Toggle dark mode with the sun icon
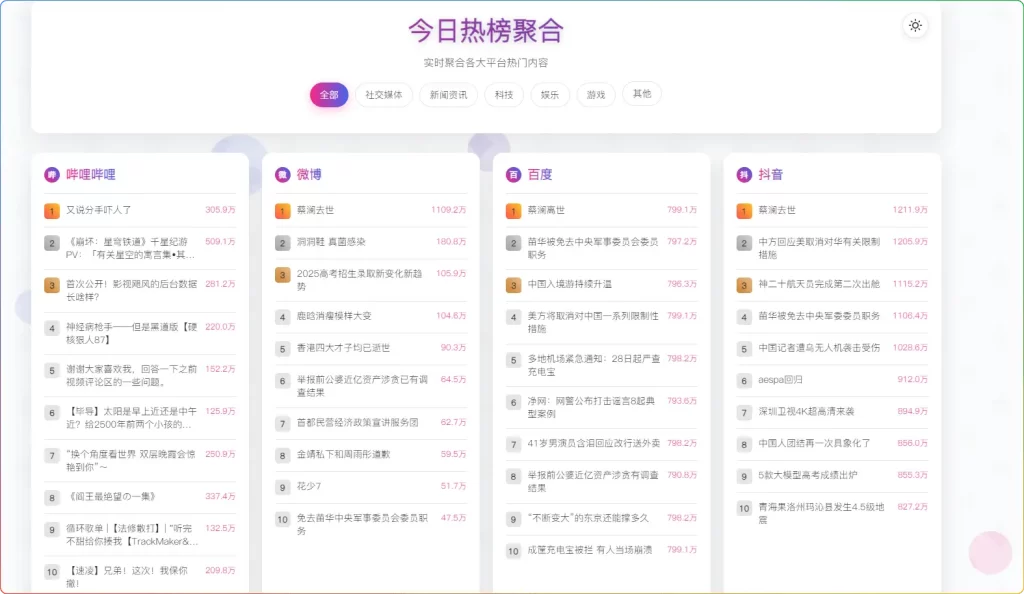The height and width of the screenshot is (594, 1024). pyautogui.click(x=915, y=25)
